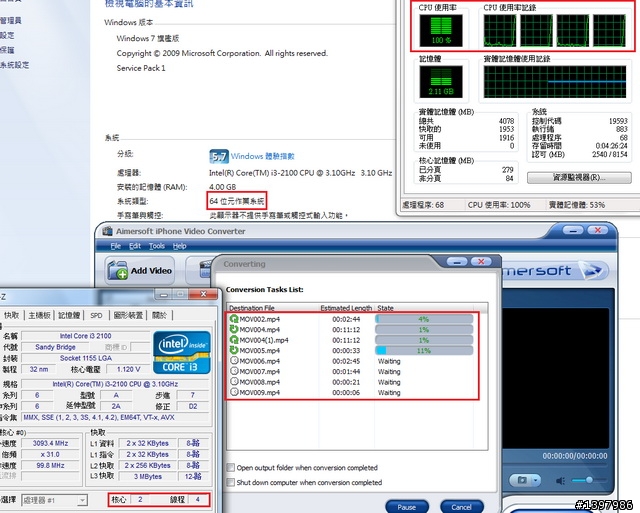The height and width of the screenshot is (513, 640).
Task: Click the Aimersoft logo arrow emblem
Action: point(592,271)
